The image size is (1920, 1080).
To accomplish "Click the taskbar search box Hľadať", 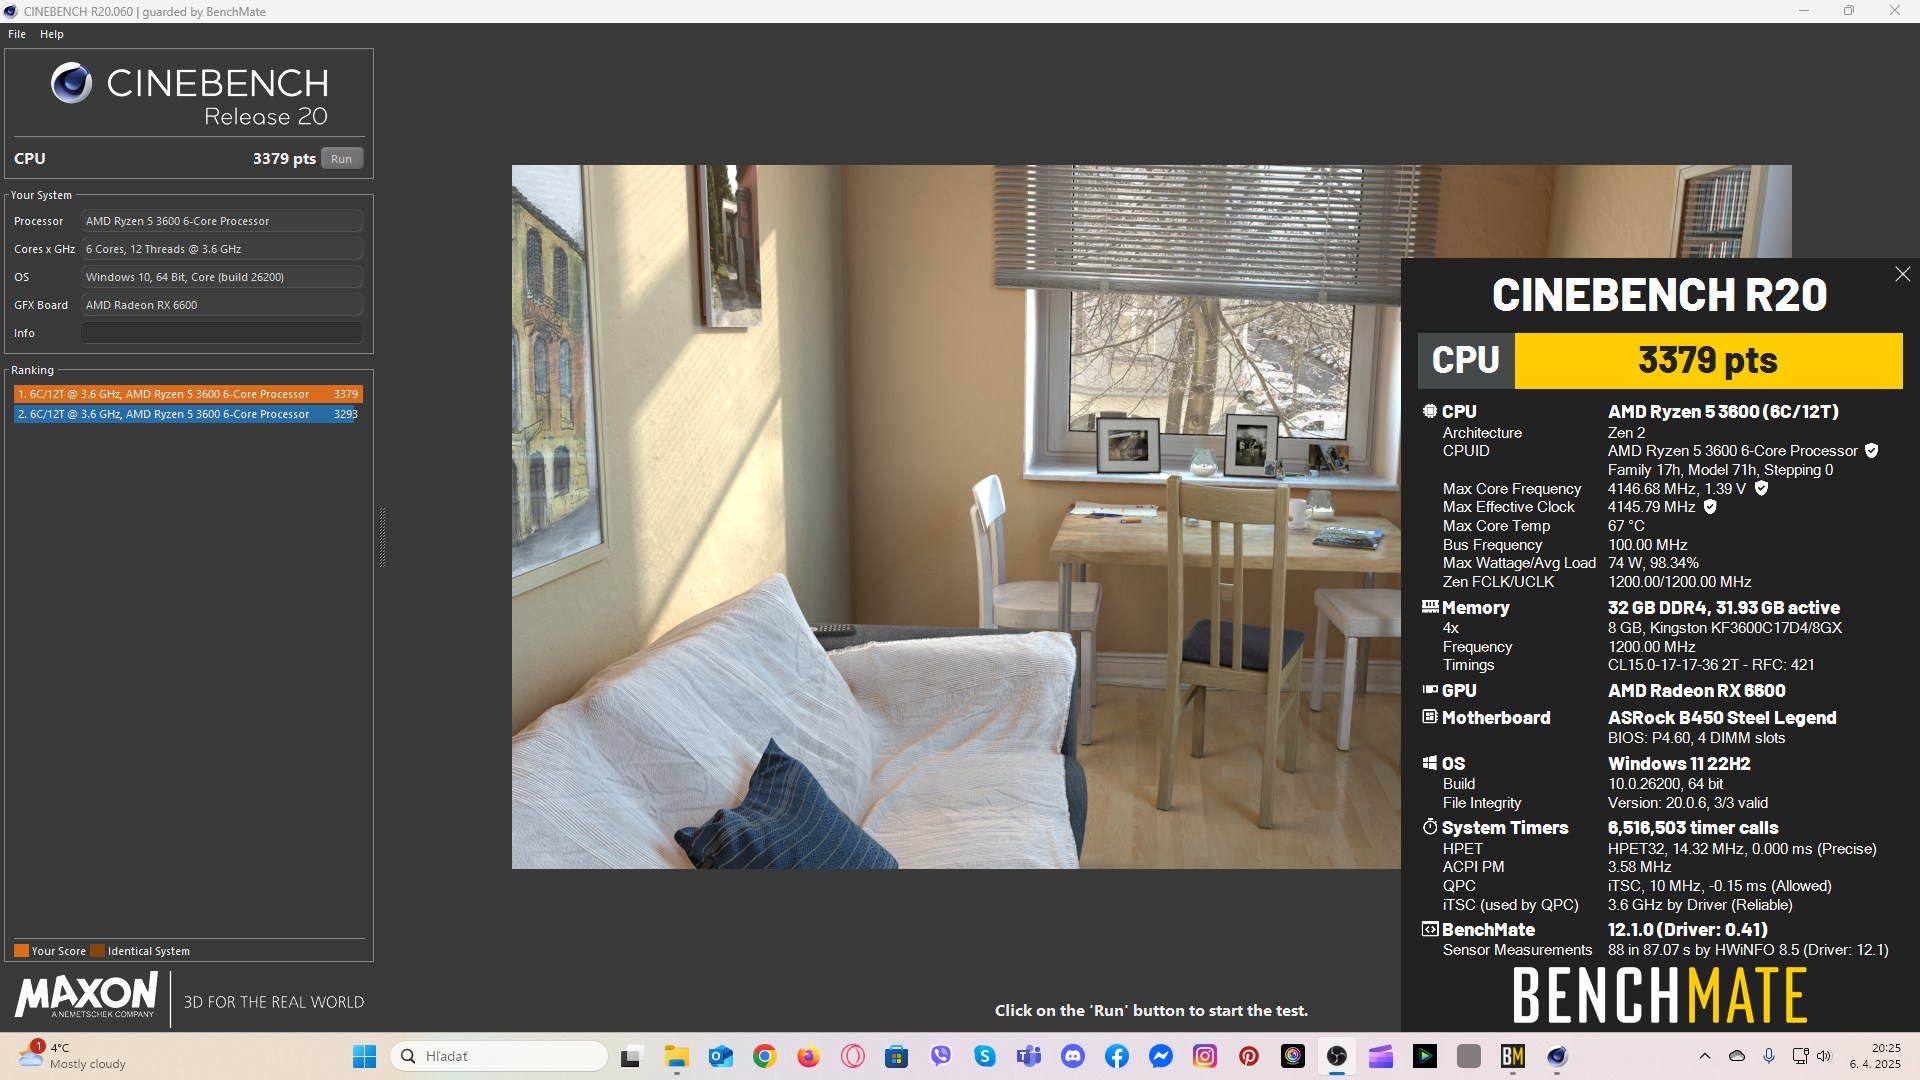I will tap(498, 1056).
